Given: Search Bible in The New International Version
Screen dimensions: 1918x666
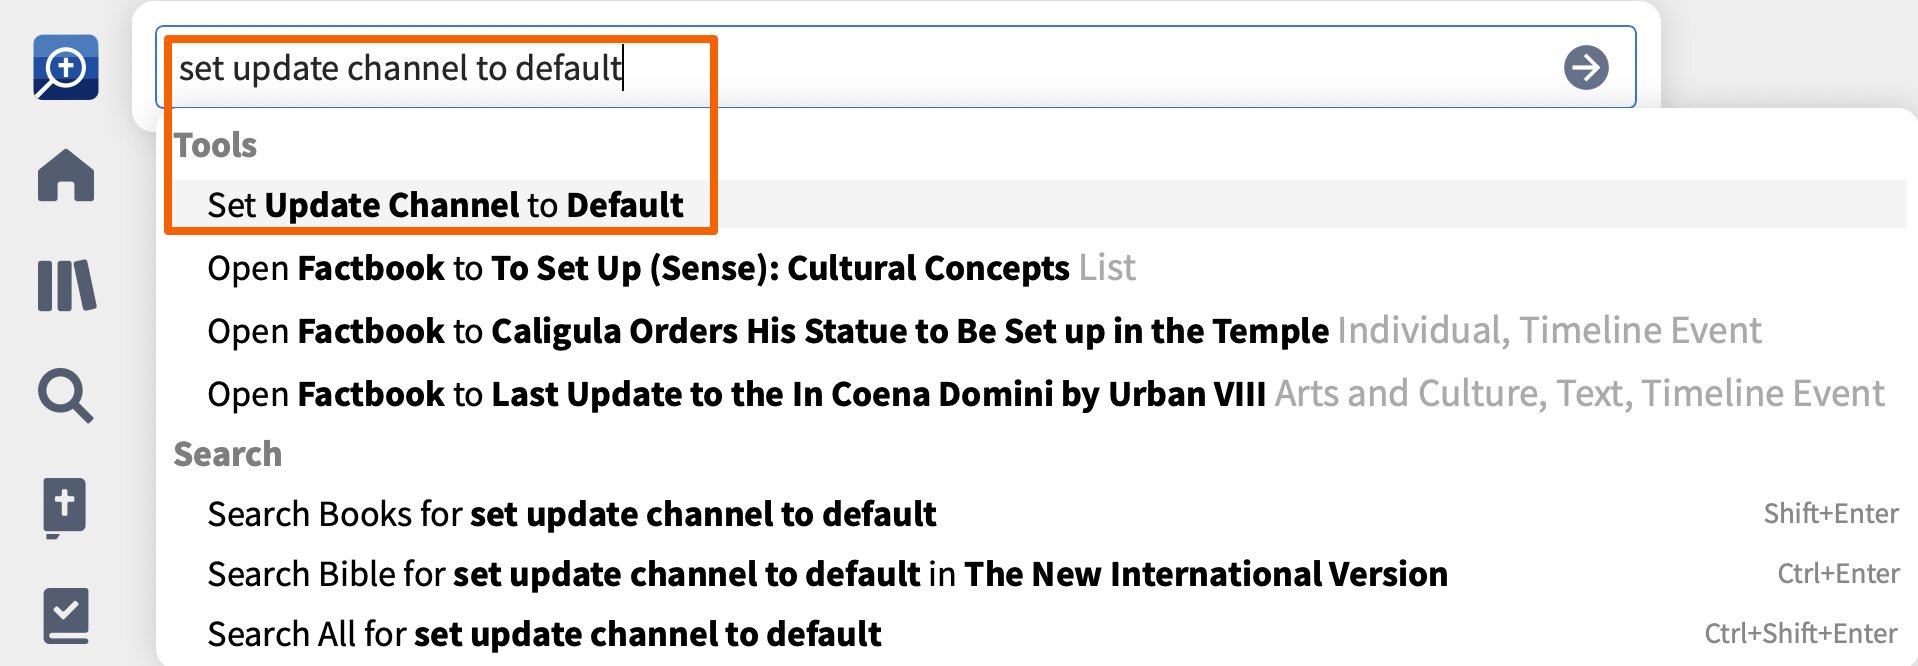Looking at the screenshot, I should tap(827, 574).
